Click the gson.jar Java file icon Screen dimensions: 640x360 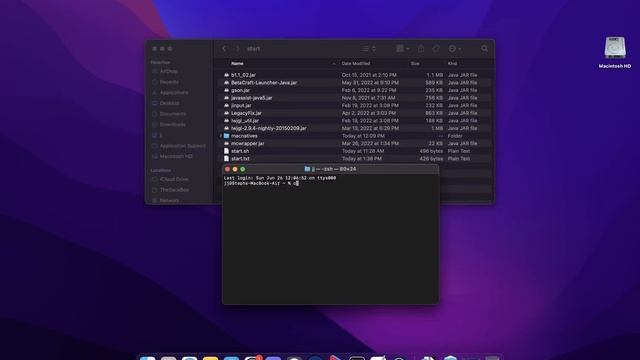click(227, 90)
